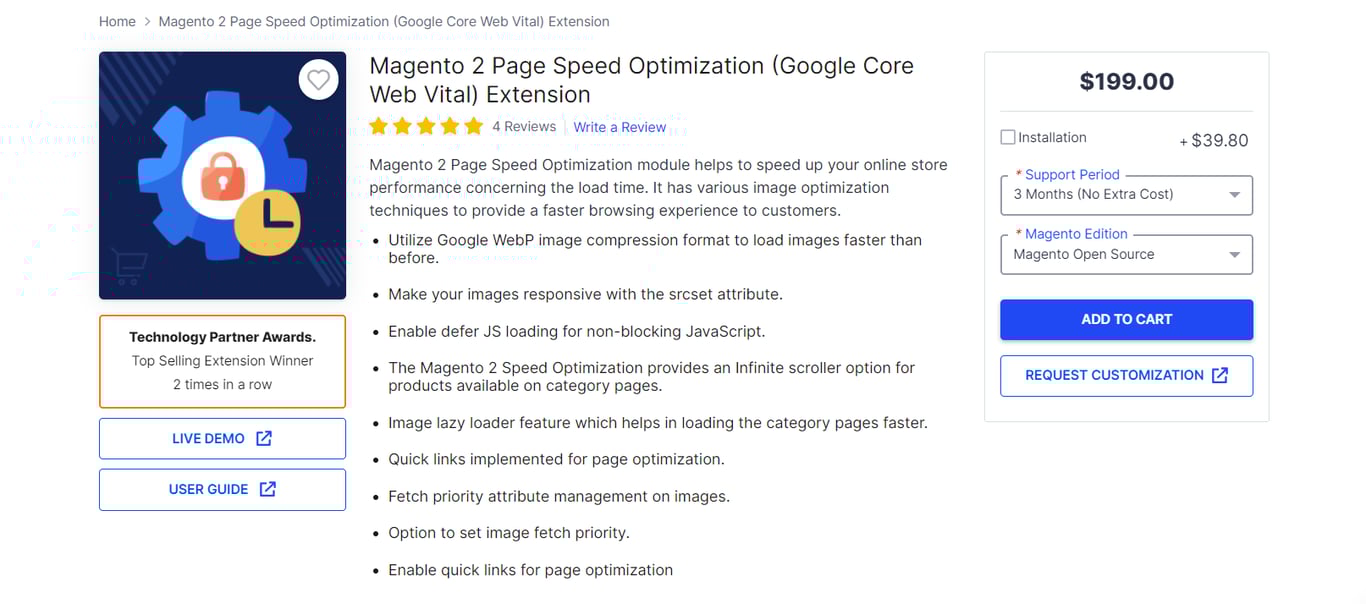The height and width of the screenshot is (604, 1366).
Task: Click the external-link icon on LIVE DEMO
Action: (x=263, y=438)
